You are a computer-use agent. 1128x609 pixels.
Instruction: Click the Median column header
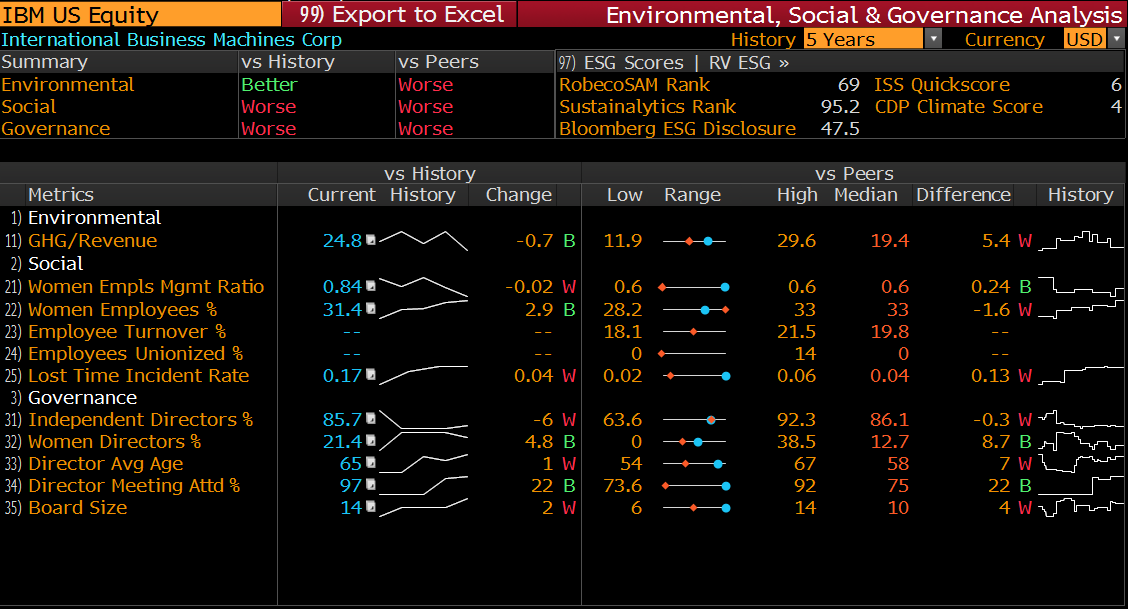tap(865, 194)
